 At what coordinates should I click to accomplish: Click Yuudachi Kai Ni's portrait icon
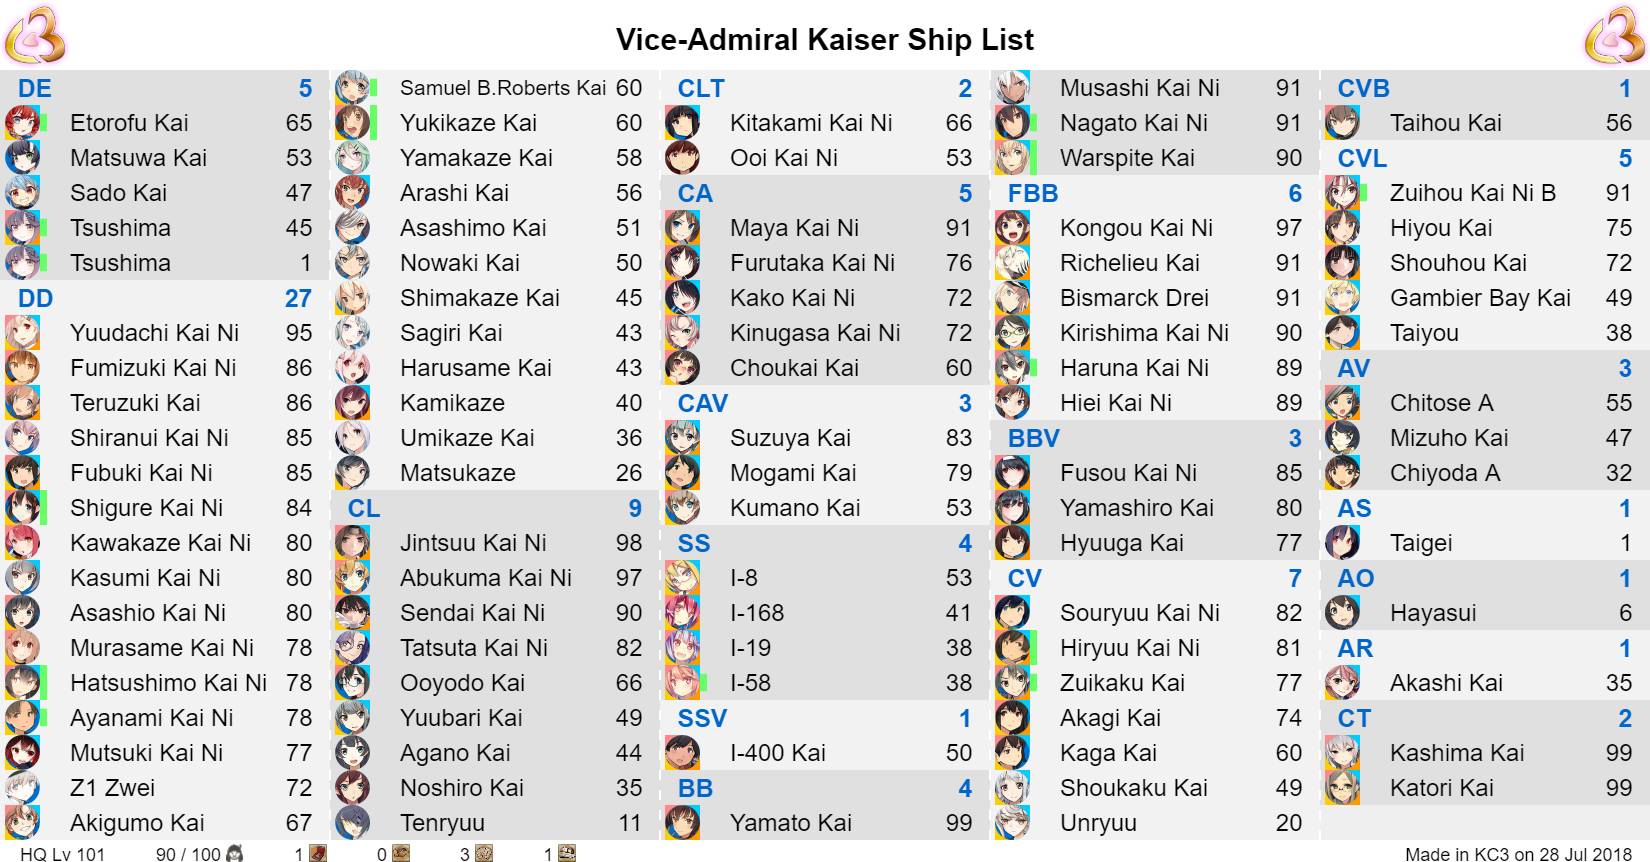[22, 333]
